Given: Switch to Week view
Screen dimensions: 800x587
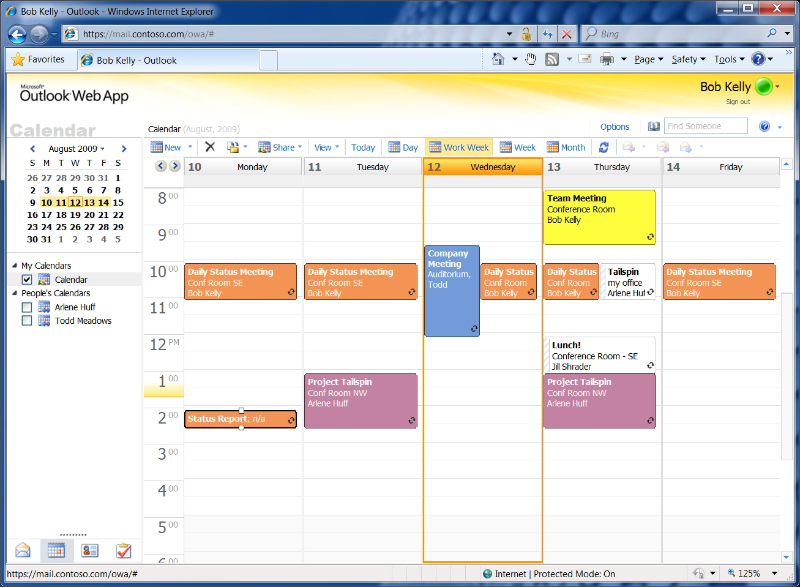Looking at the screenshot, I should (x=517, y=147).
